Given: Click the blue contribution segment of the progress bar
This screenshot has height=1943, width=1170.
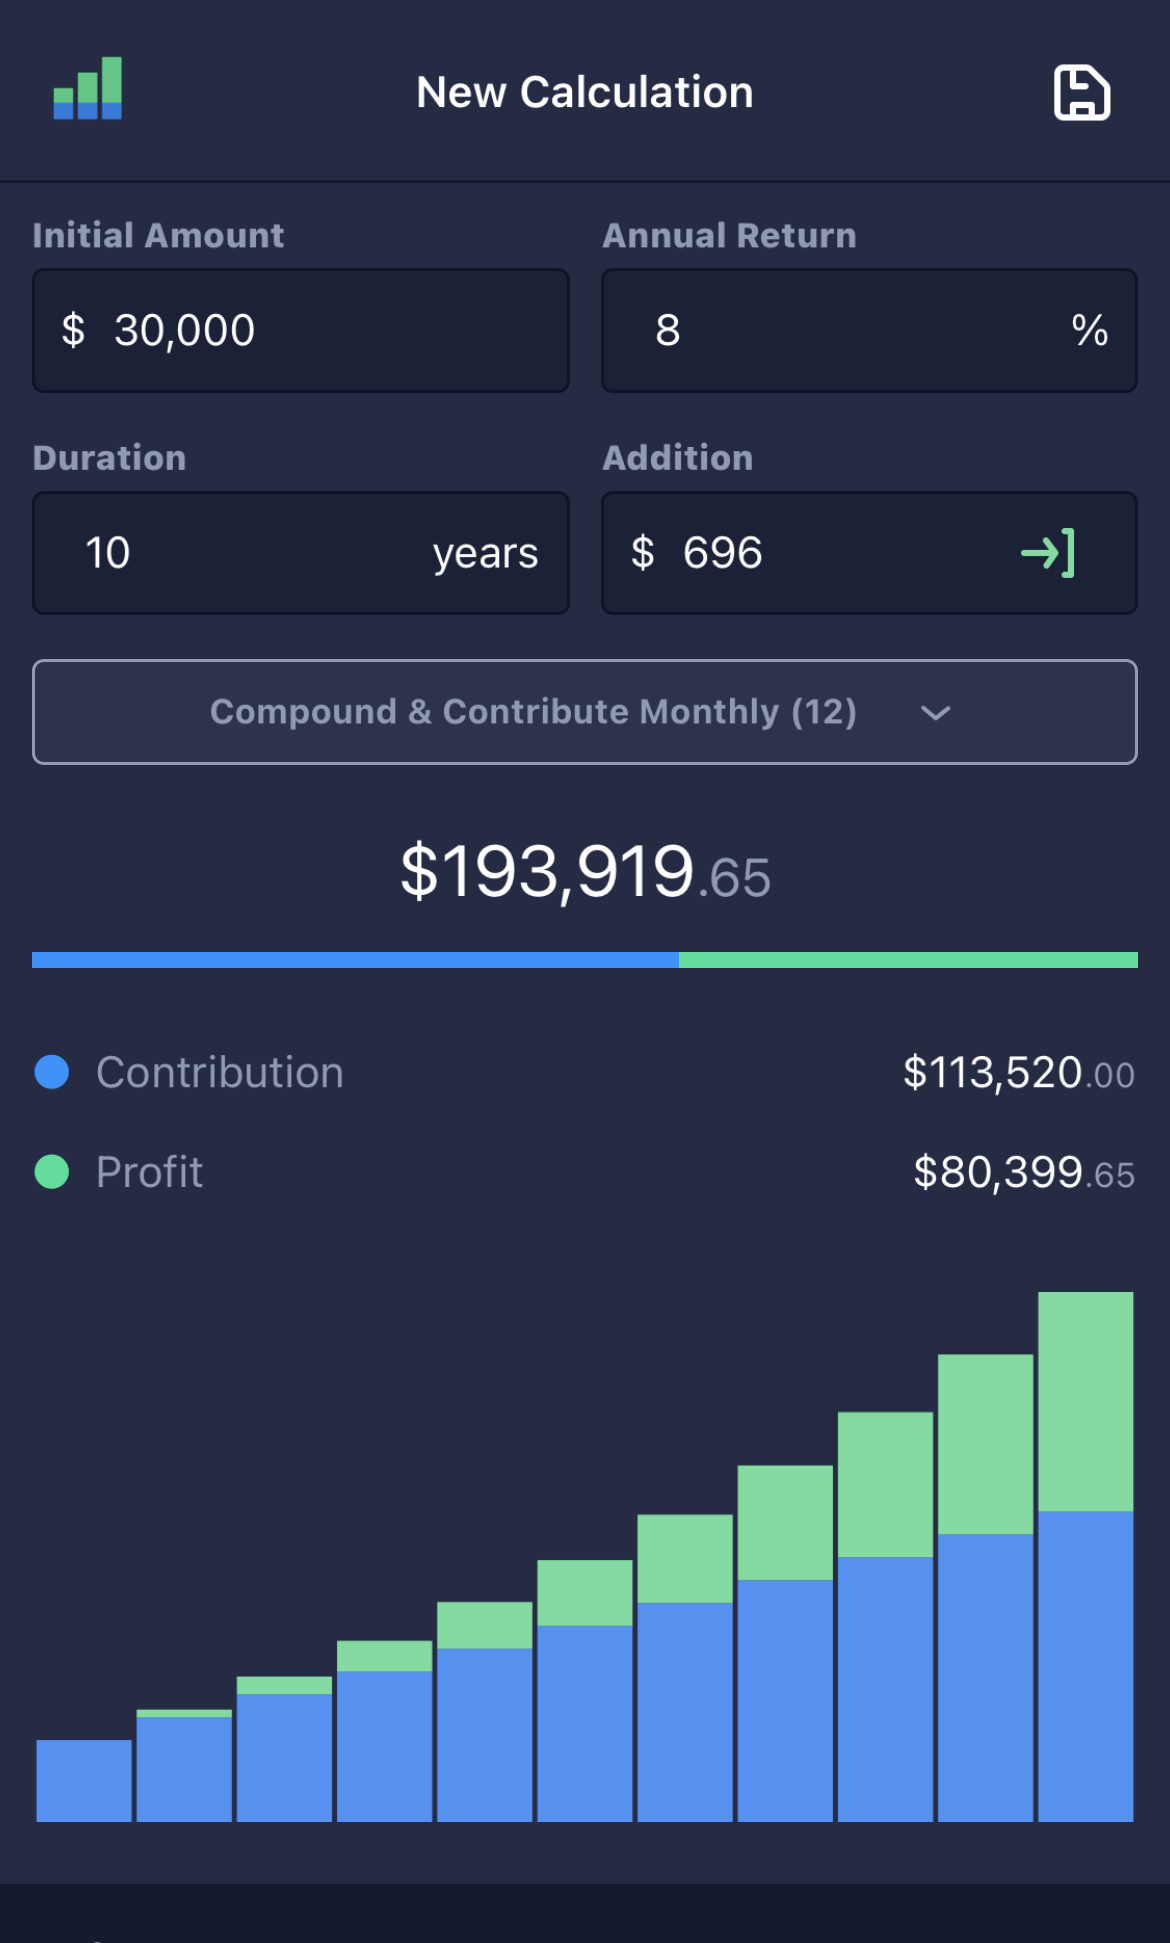Looking at the screenshot, I should pos(355,960).
